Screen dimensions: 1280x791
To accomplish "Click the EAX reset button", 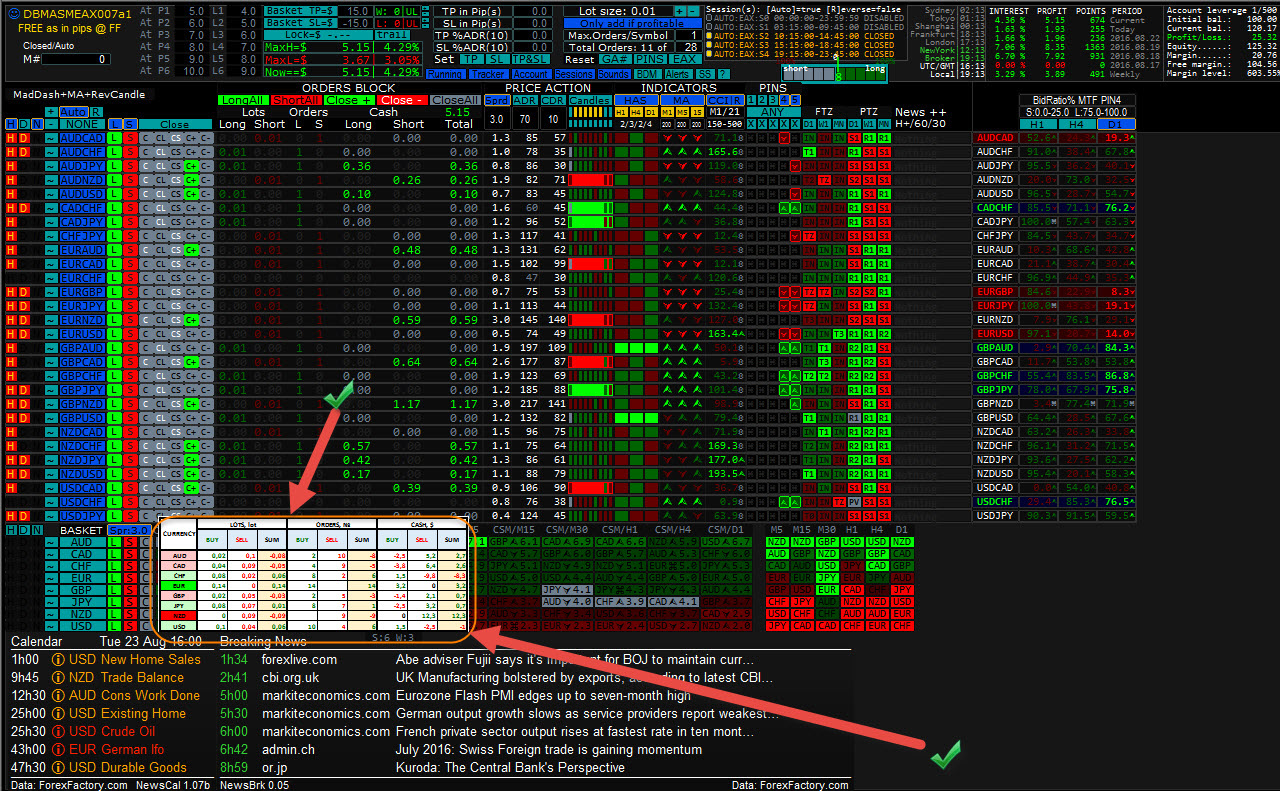I will tap(685, 59).
